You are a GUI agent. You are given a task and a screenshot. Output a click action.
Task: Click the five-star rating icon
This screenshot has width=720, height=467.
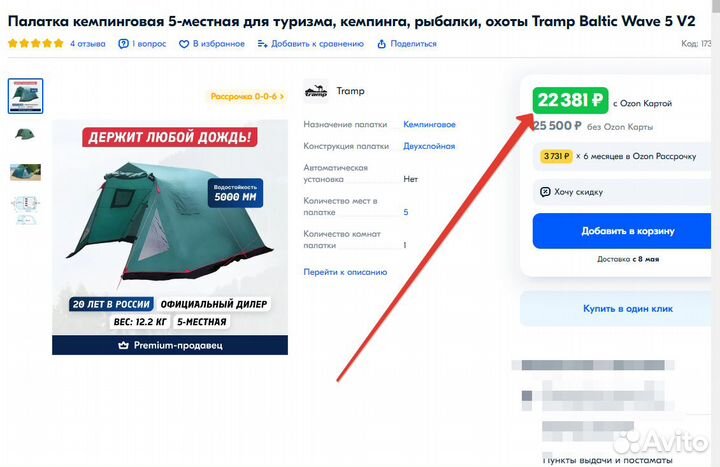coord(35,44)
